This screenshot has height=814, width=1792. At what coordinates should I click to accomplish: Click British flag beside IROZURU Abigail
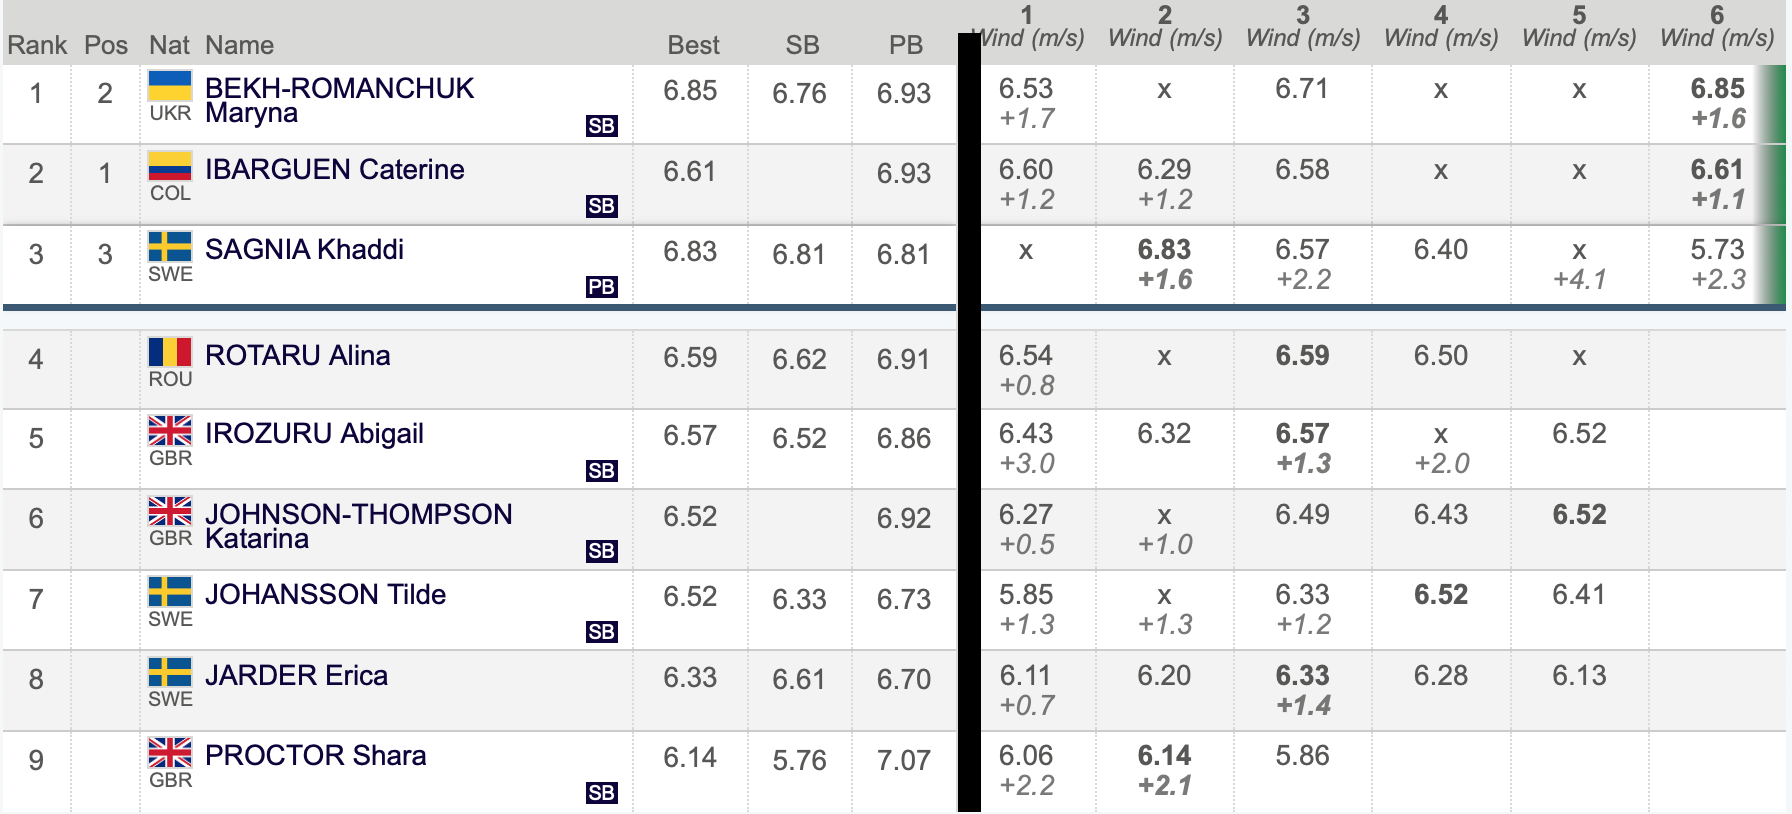tap(170, 431)
